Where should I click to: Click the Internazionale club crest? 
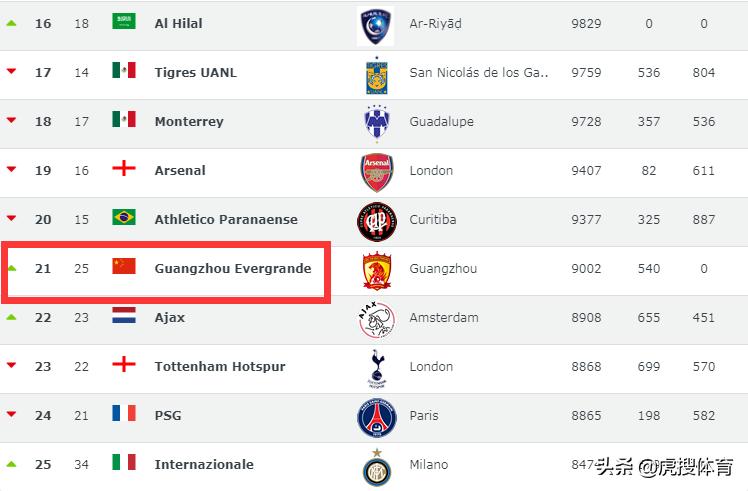pyautogui.click(x=376, y=466)
